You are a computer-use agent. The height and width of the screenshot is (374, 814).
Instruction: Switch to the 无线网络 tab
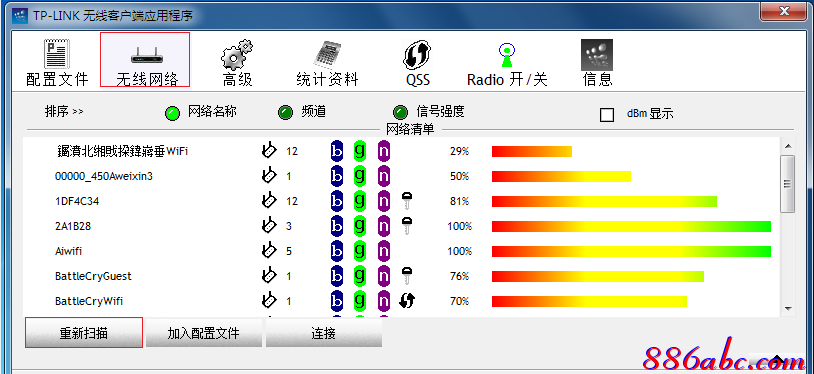coord(145,60)
